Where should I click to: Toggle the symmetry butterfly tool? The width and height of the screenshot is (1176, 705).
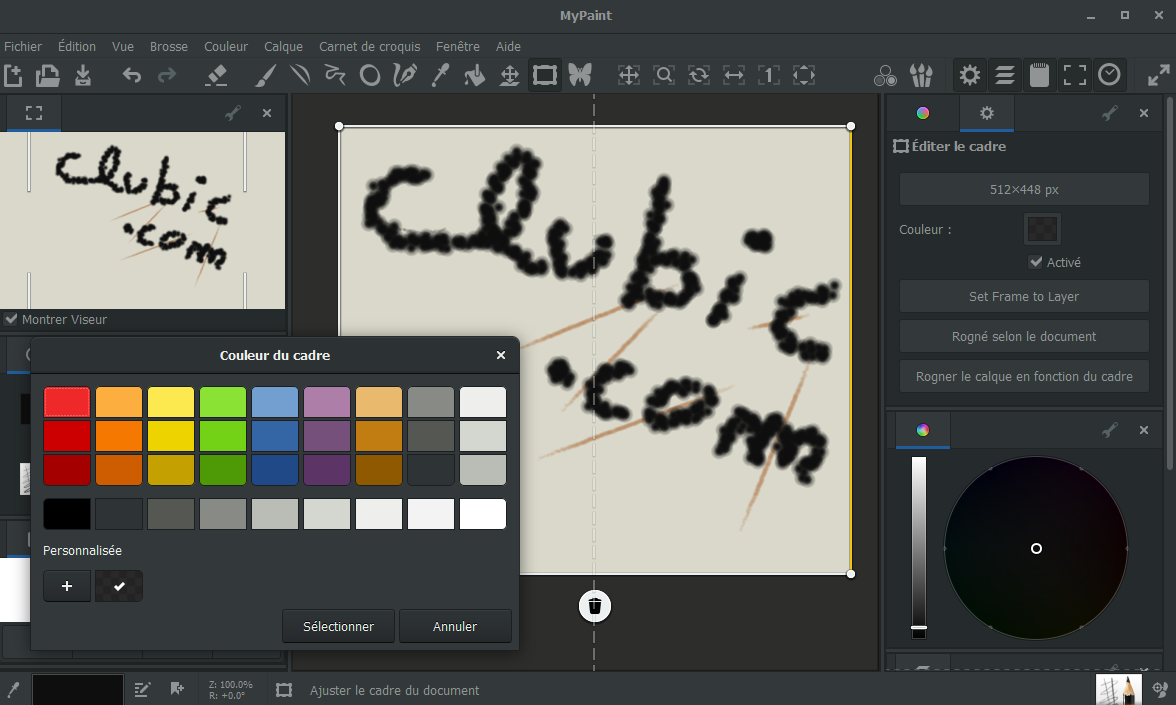[580, 75]
